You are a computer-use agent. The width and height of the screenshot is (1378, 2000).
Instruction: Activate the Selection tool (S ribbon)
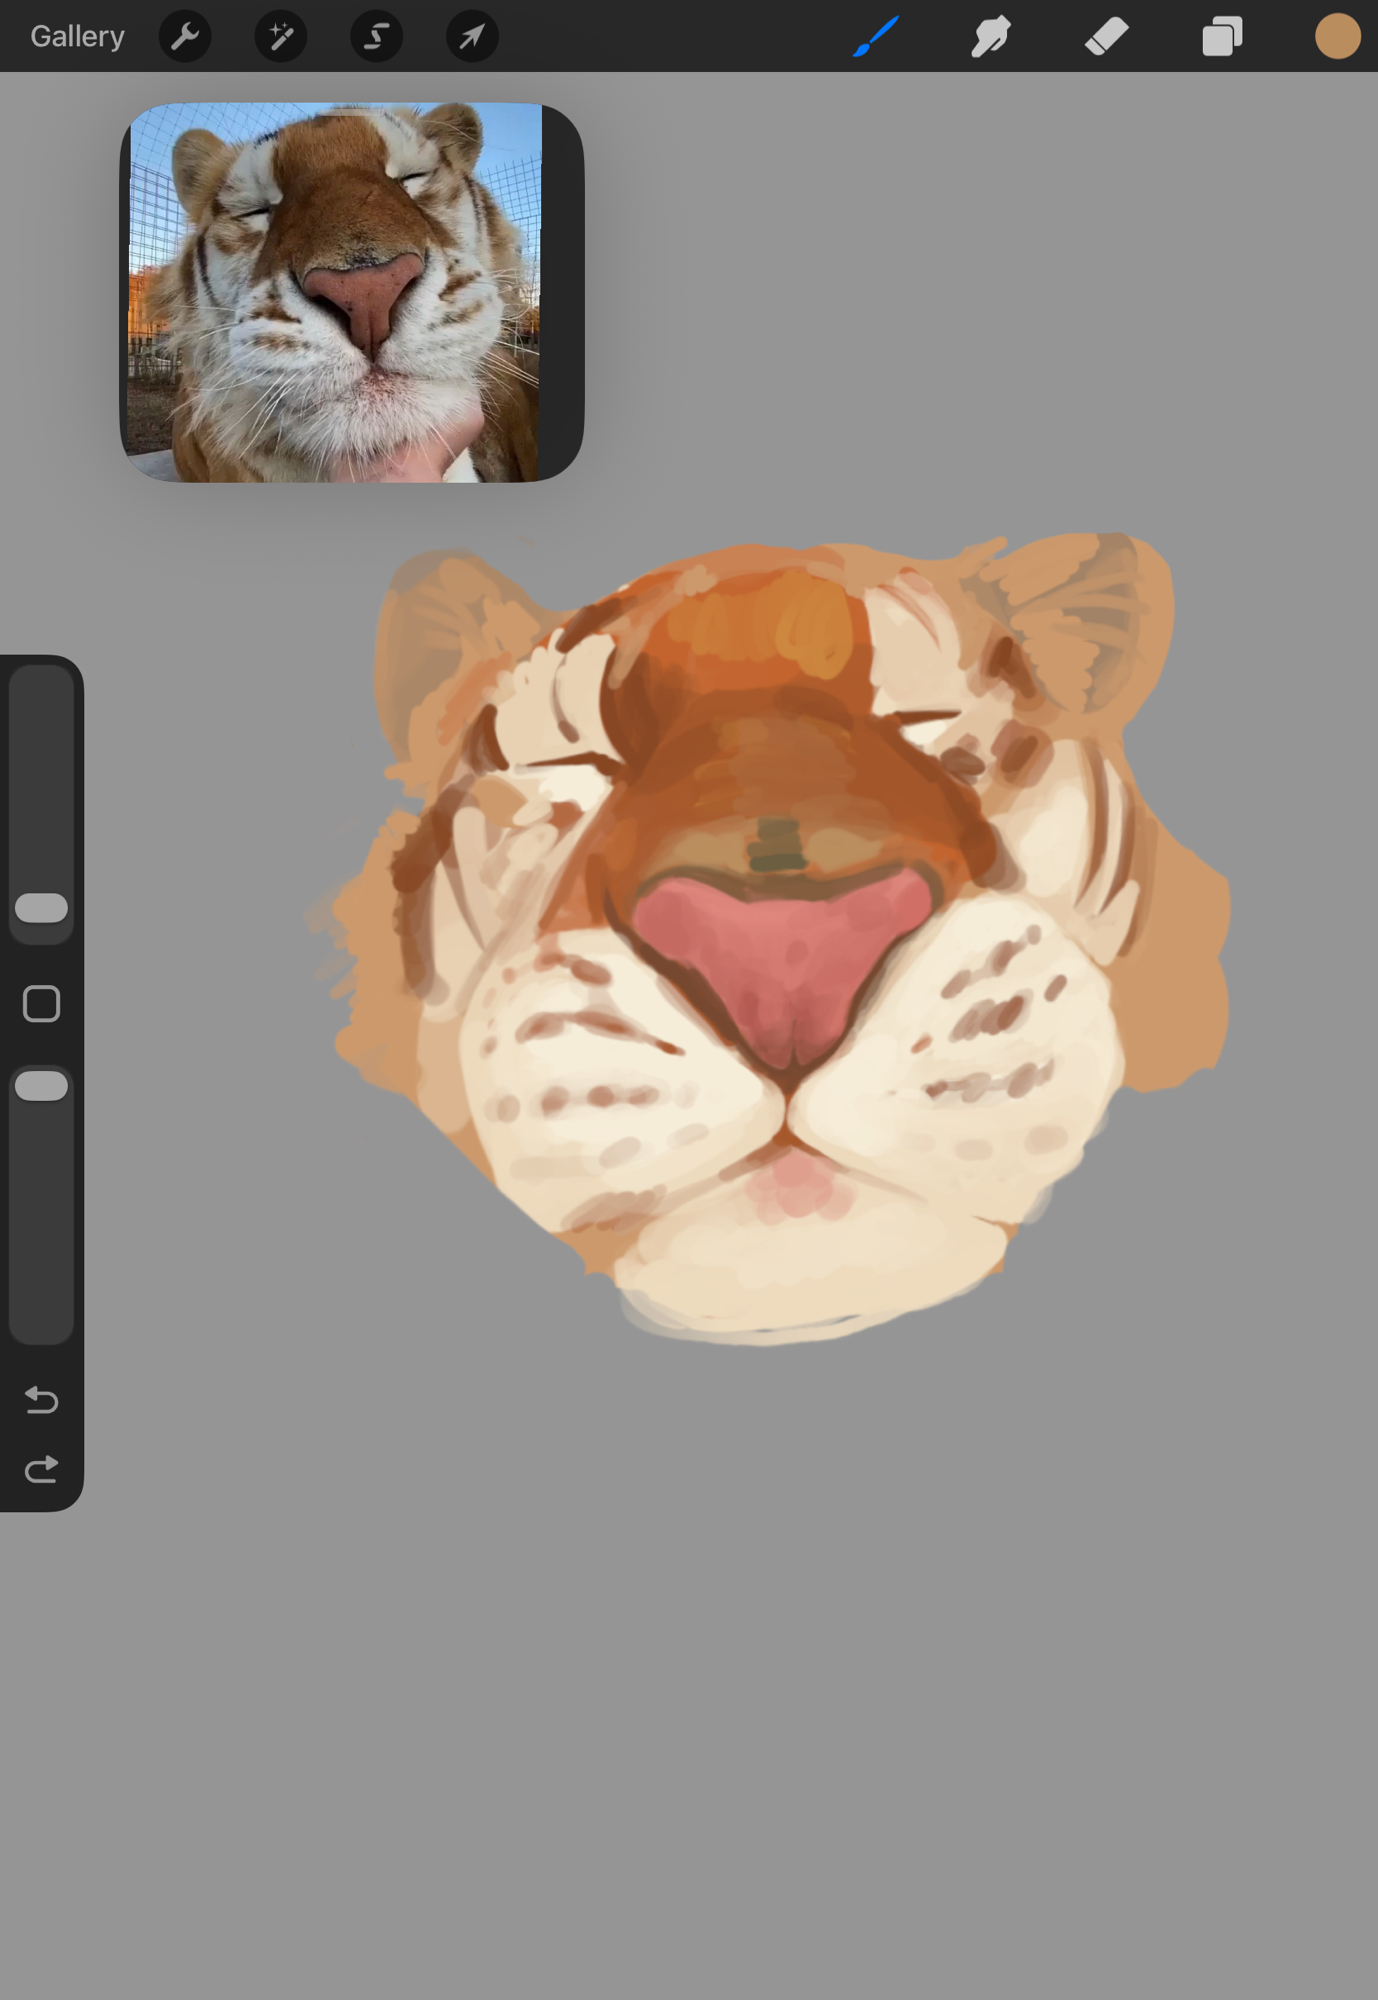click(x=376, y=37)
